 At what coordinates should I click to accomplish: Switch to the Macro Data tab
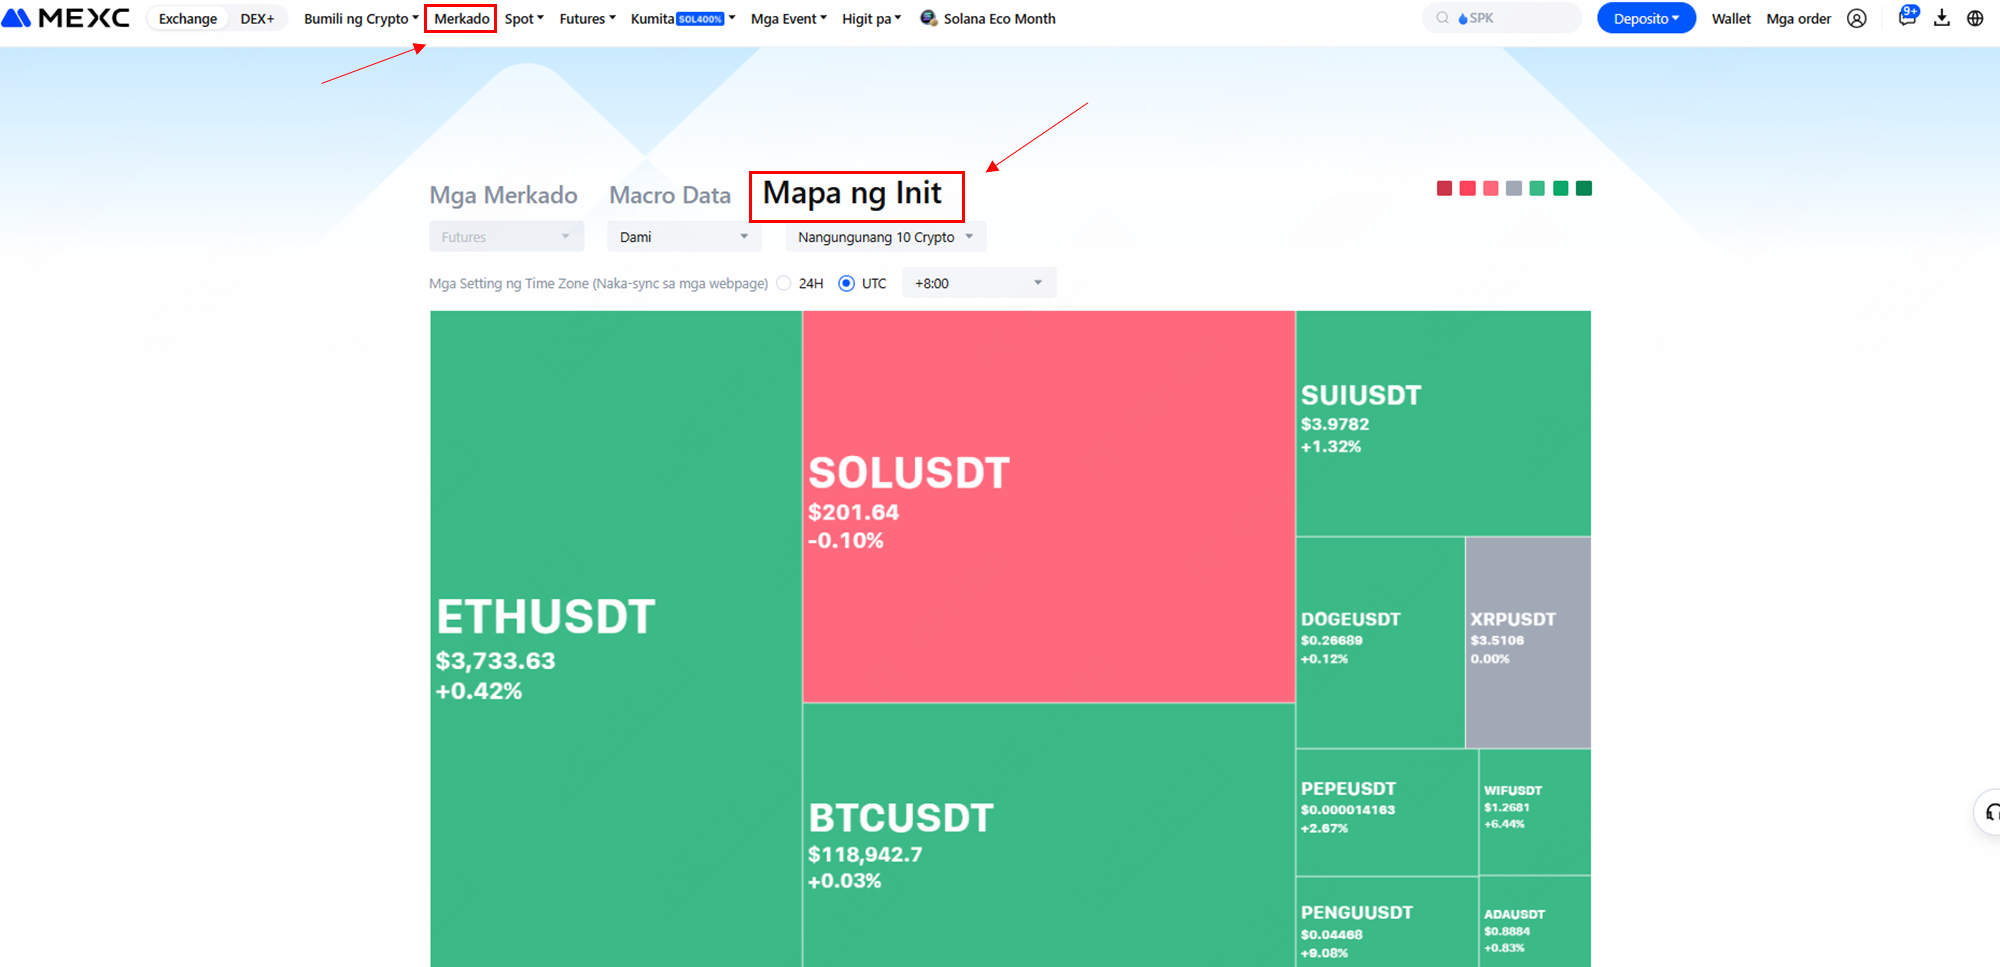pyautogui.click(x=670, y=195)
